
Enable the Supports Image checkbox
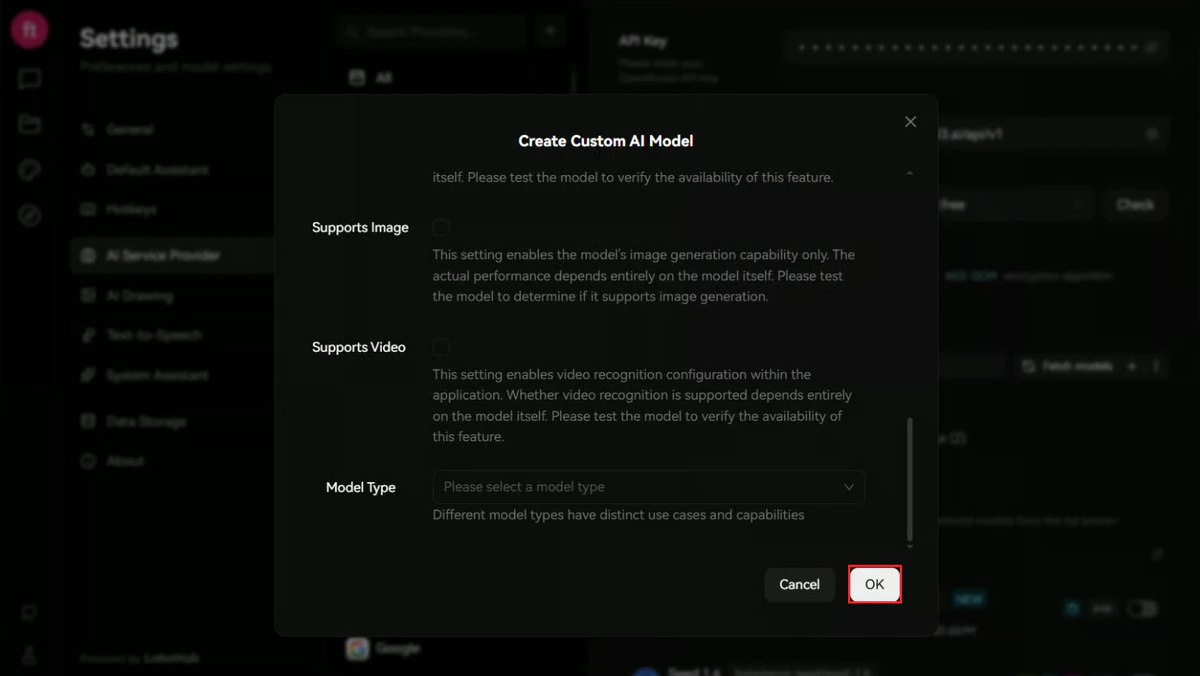click(441, 227)
